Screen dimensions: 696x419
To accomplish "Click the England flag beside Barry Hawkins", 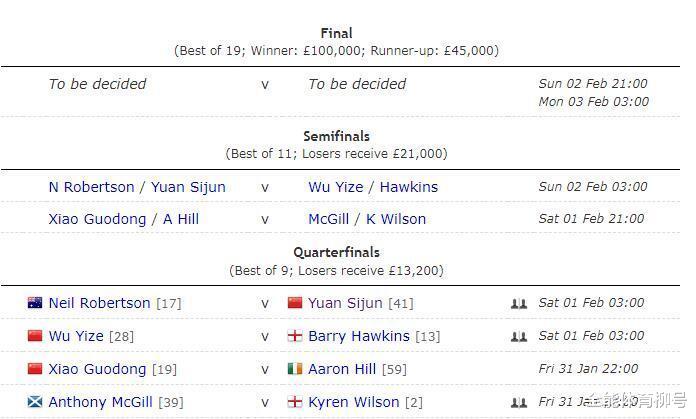I will pyautogui.click(x=295, y=336).
